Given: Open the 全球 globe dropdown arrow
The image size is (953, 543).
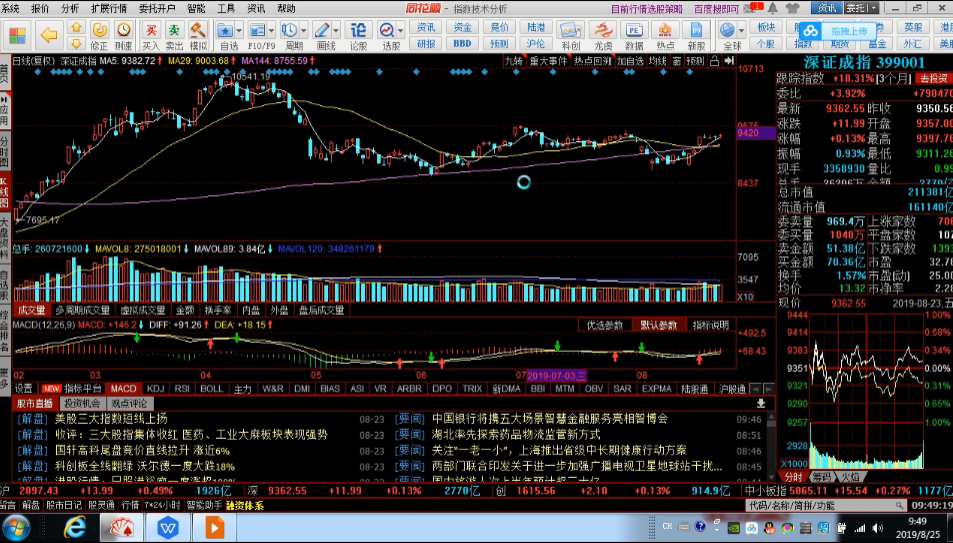Looking at the screenshot, I should (741, 30).
